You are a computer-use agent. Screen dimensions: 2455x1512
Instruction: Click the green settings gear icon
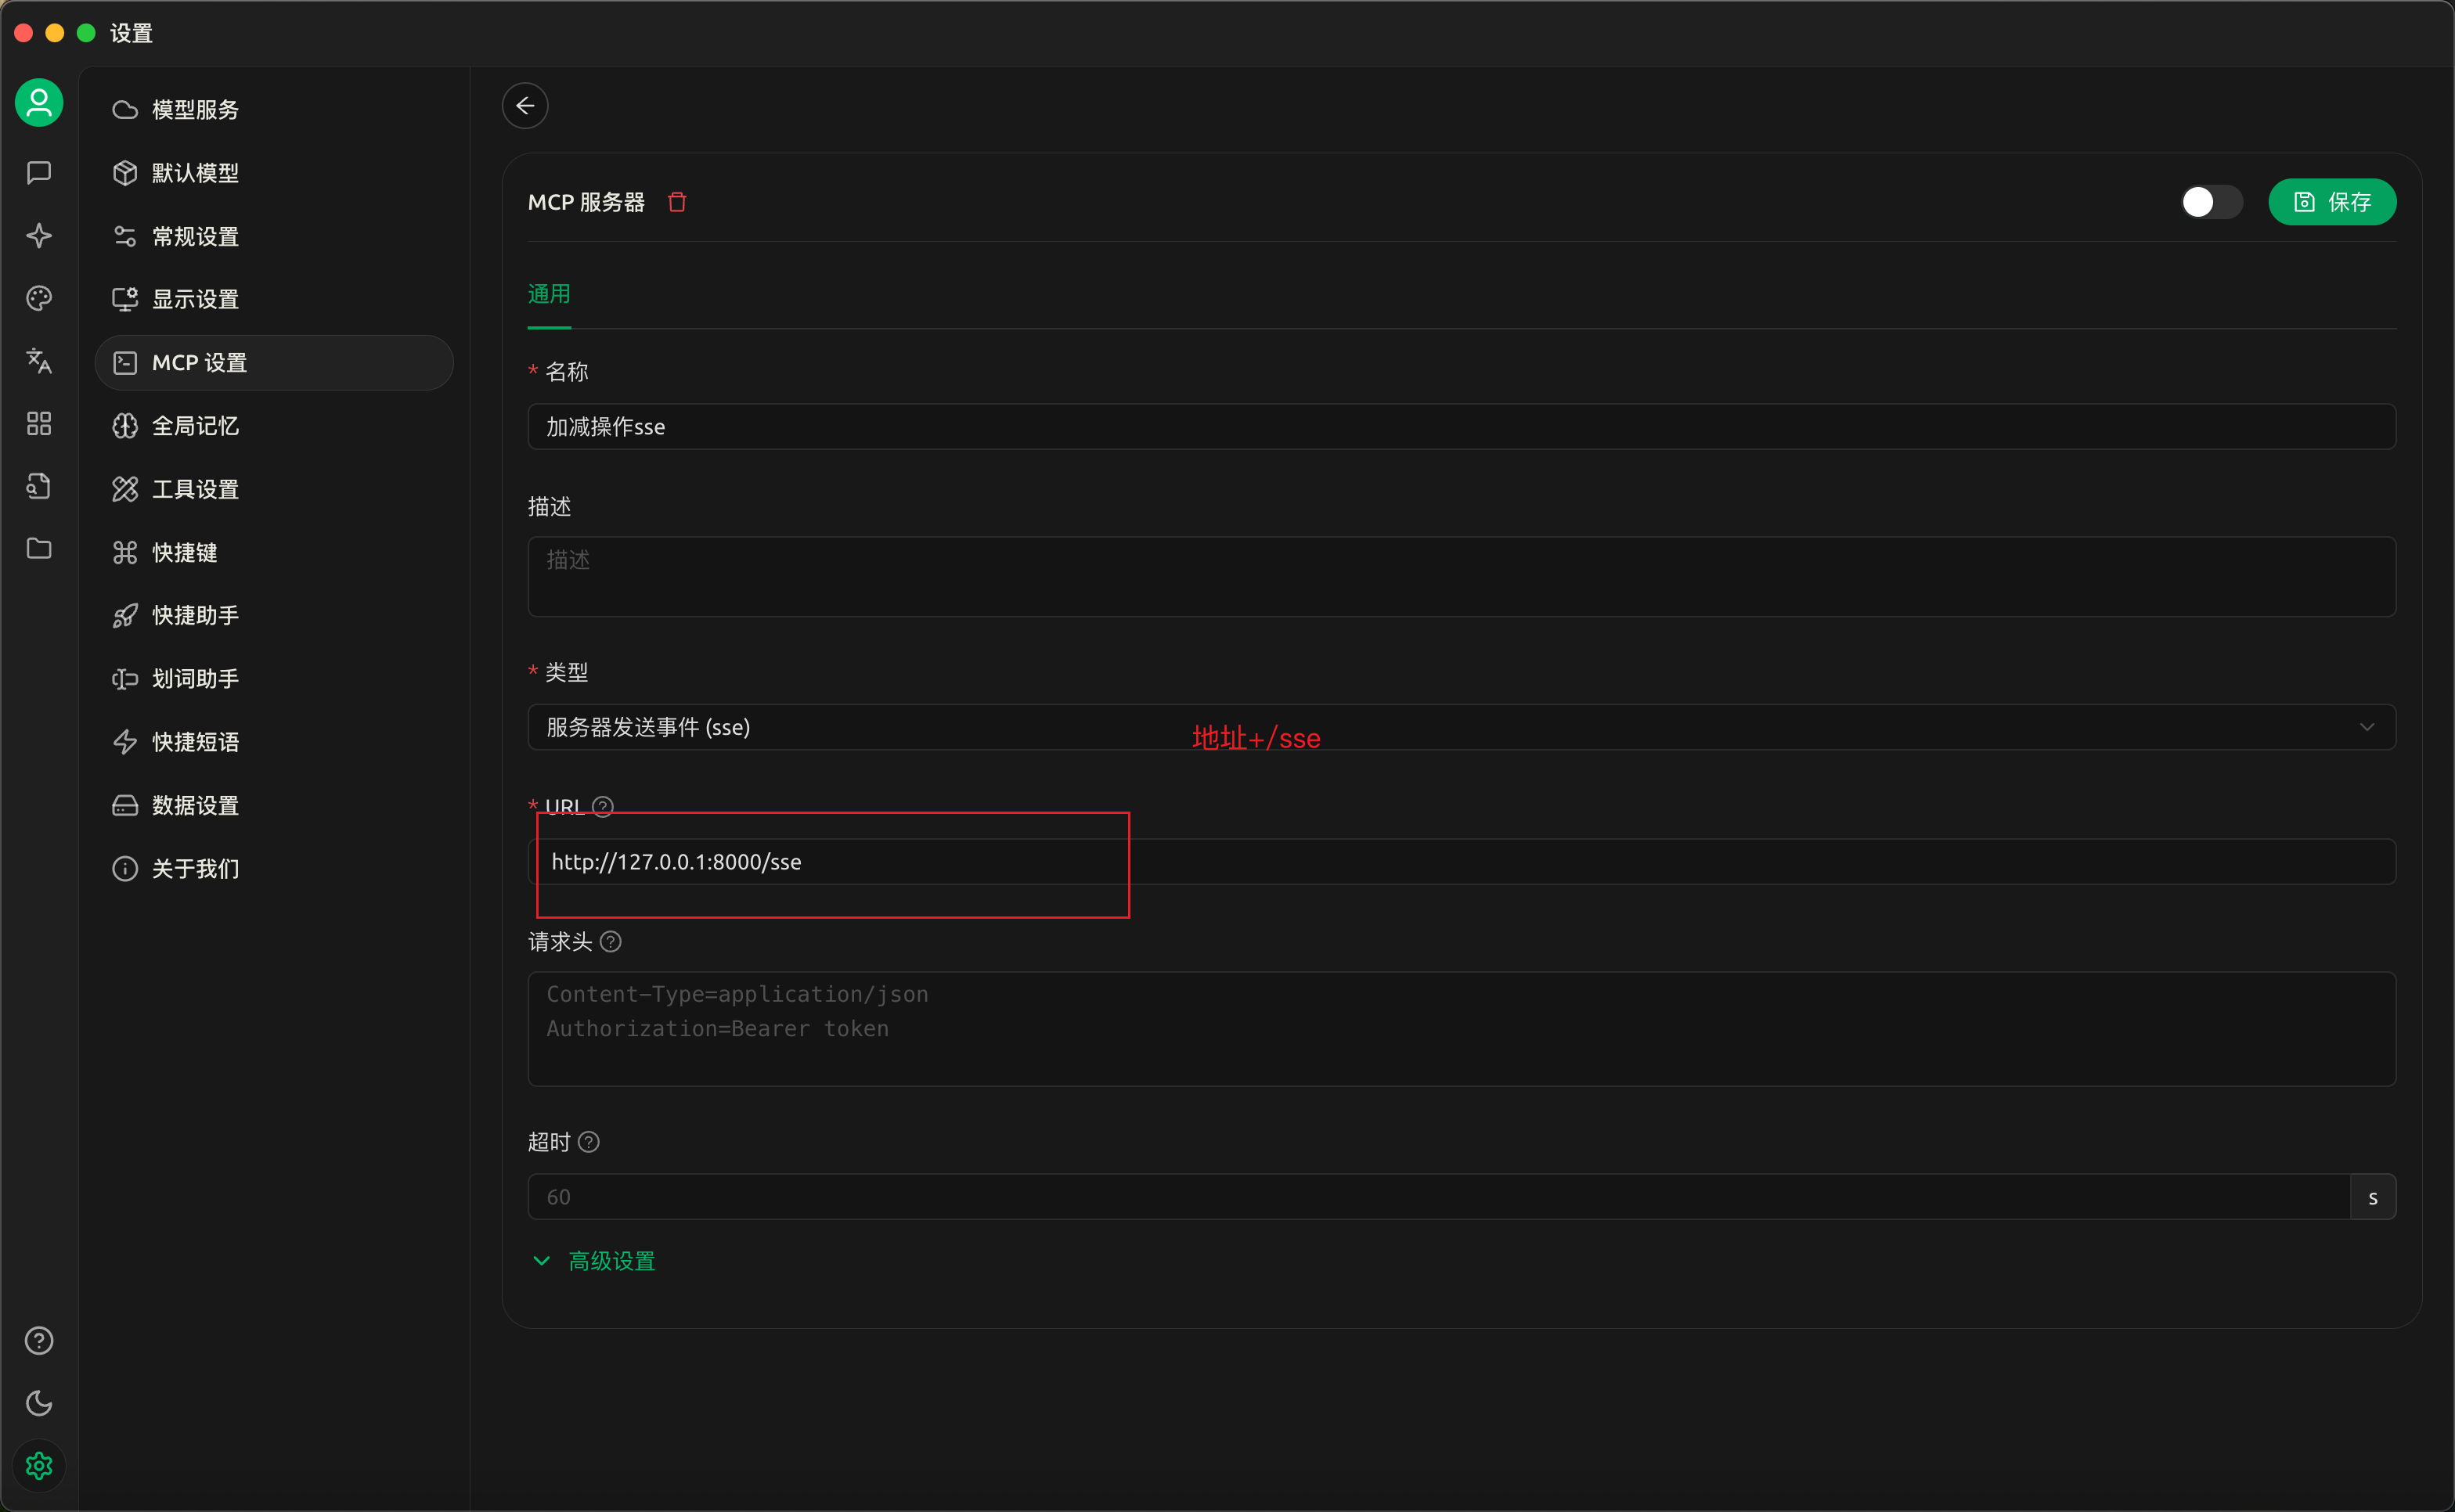pyautogui.click(x=39, y=1466)
